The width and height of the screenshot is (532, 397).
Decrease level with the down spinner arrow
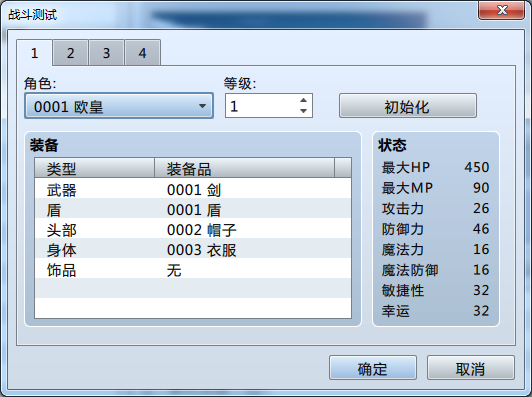(x=304, y=111)
